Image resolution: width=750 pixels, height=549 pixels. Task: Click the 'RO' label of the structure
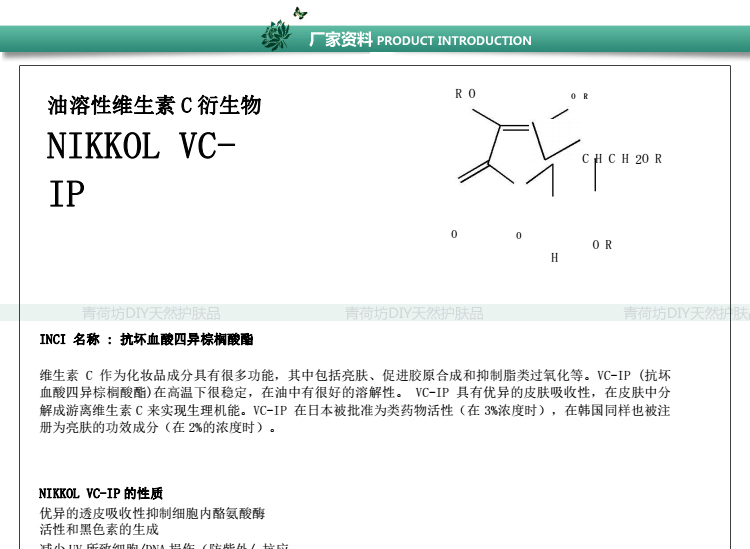tap(465, 94)
